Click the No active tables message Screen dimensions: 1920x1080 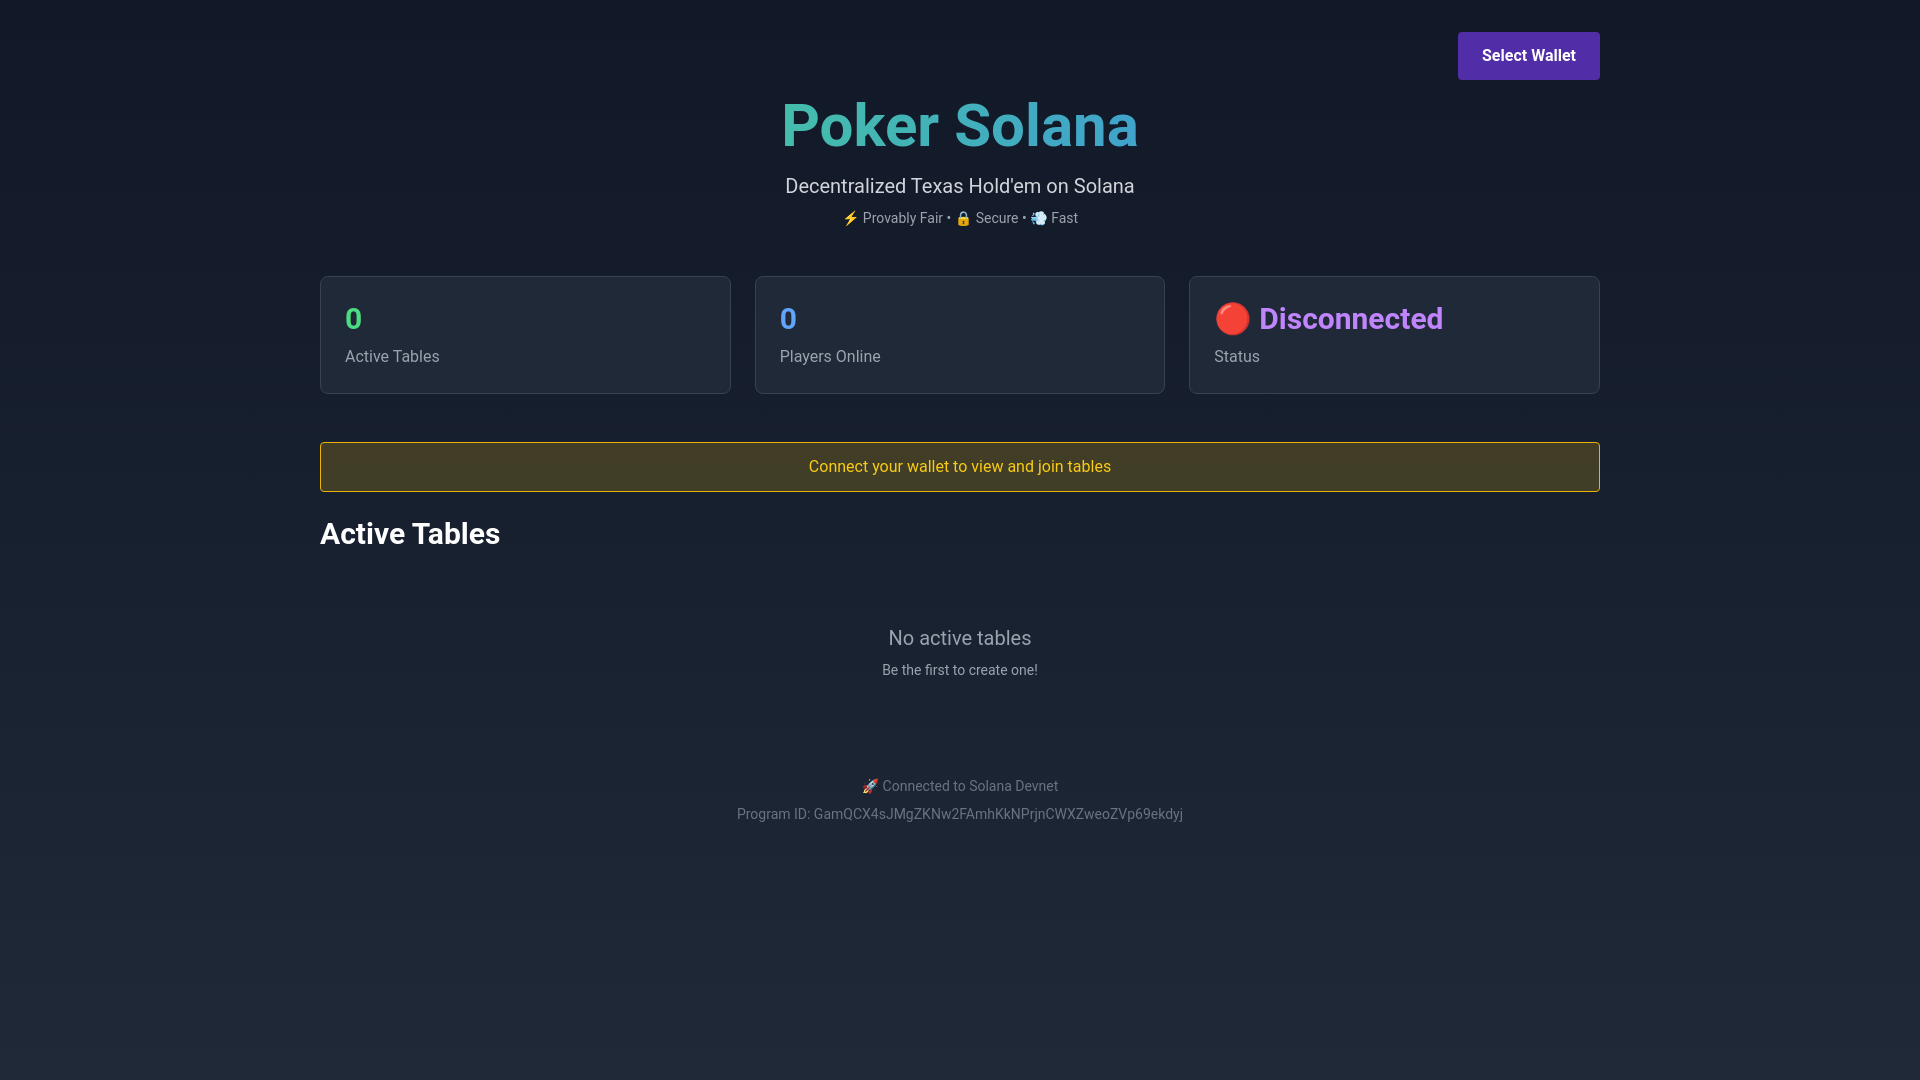(x=959, y=638)
